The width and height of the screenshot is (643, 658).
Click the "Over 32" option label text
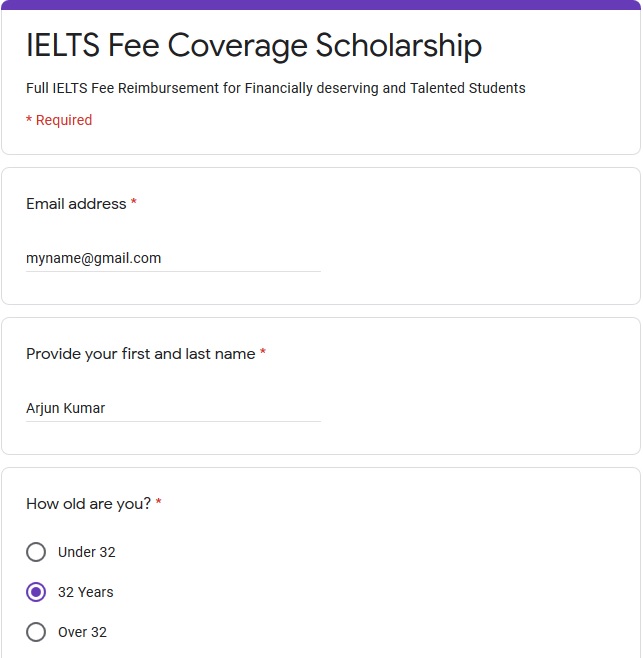click(82, 632)
